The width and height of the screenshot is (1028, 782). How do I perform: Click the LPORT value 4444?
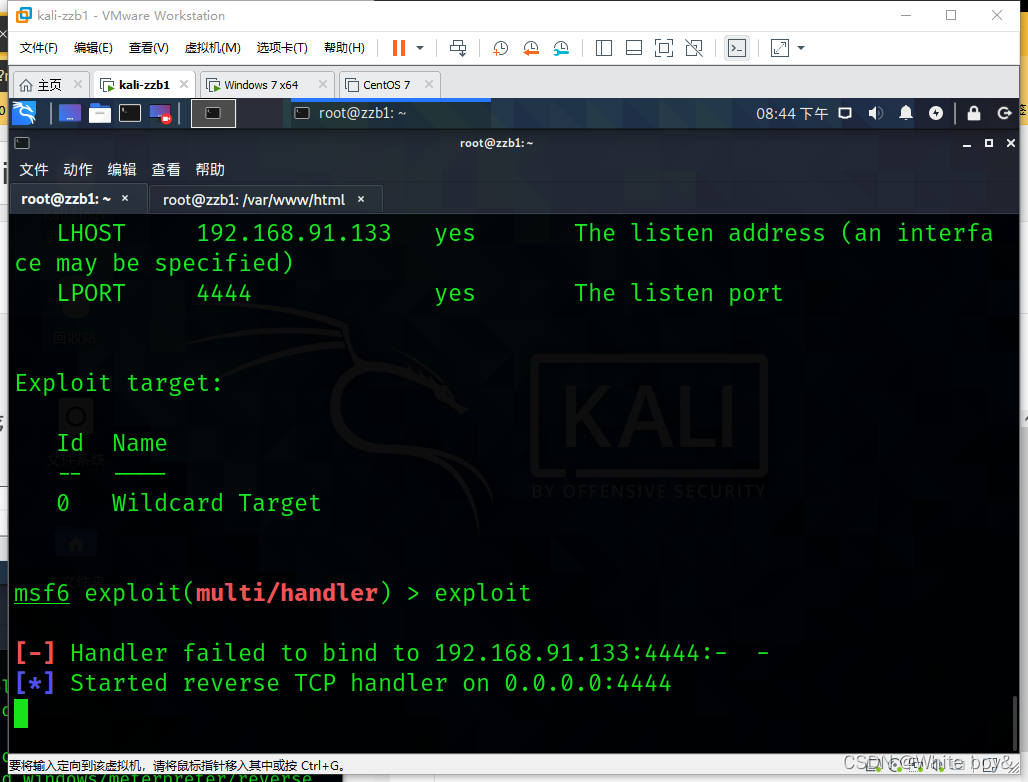pyautogui.click(x=224, y=293)
